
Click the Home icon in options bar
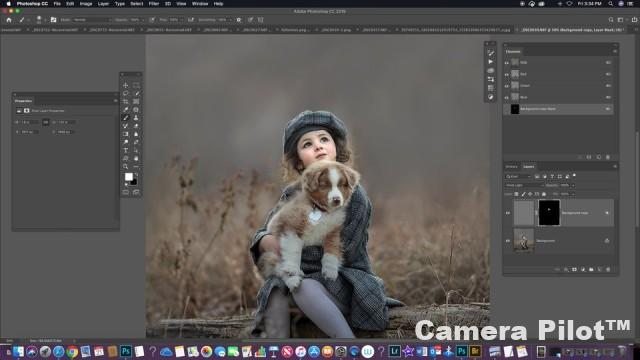coord(9,20)
